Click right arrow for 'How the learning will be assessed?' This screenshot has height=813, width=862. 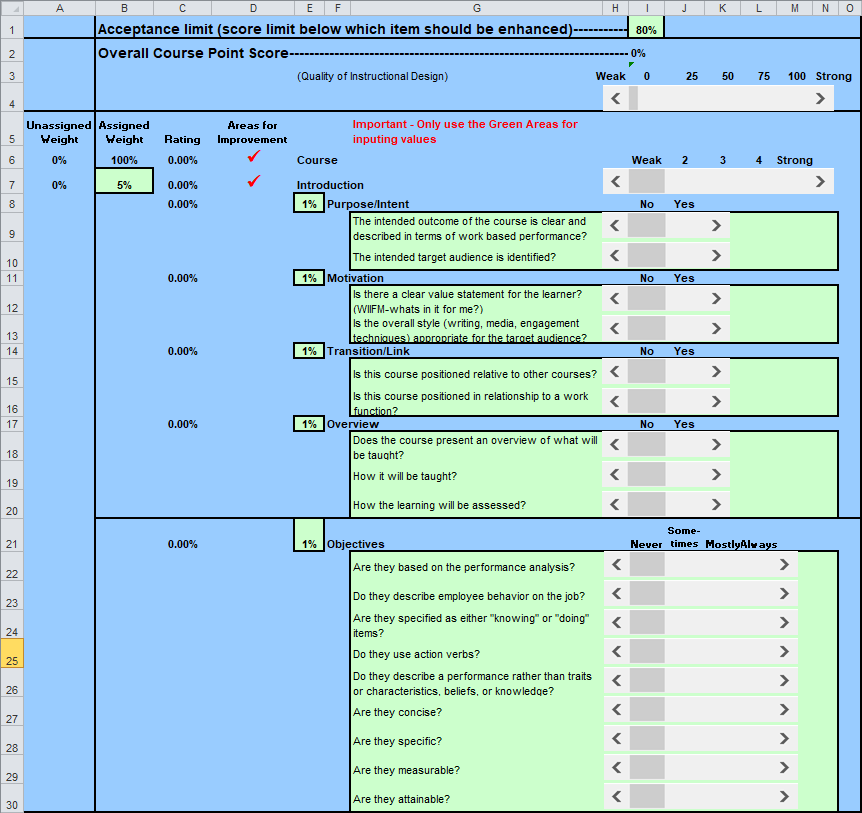click(716, 504)
